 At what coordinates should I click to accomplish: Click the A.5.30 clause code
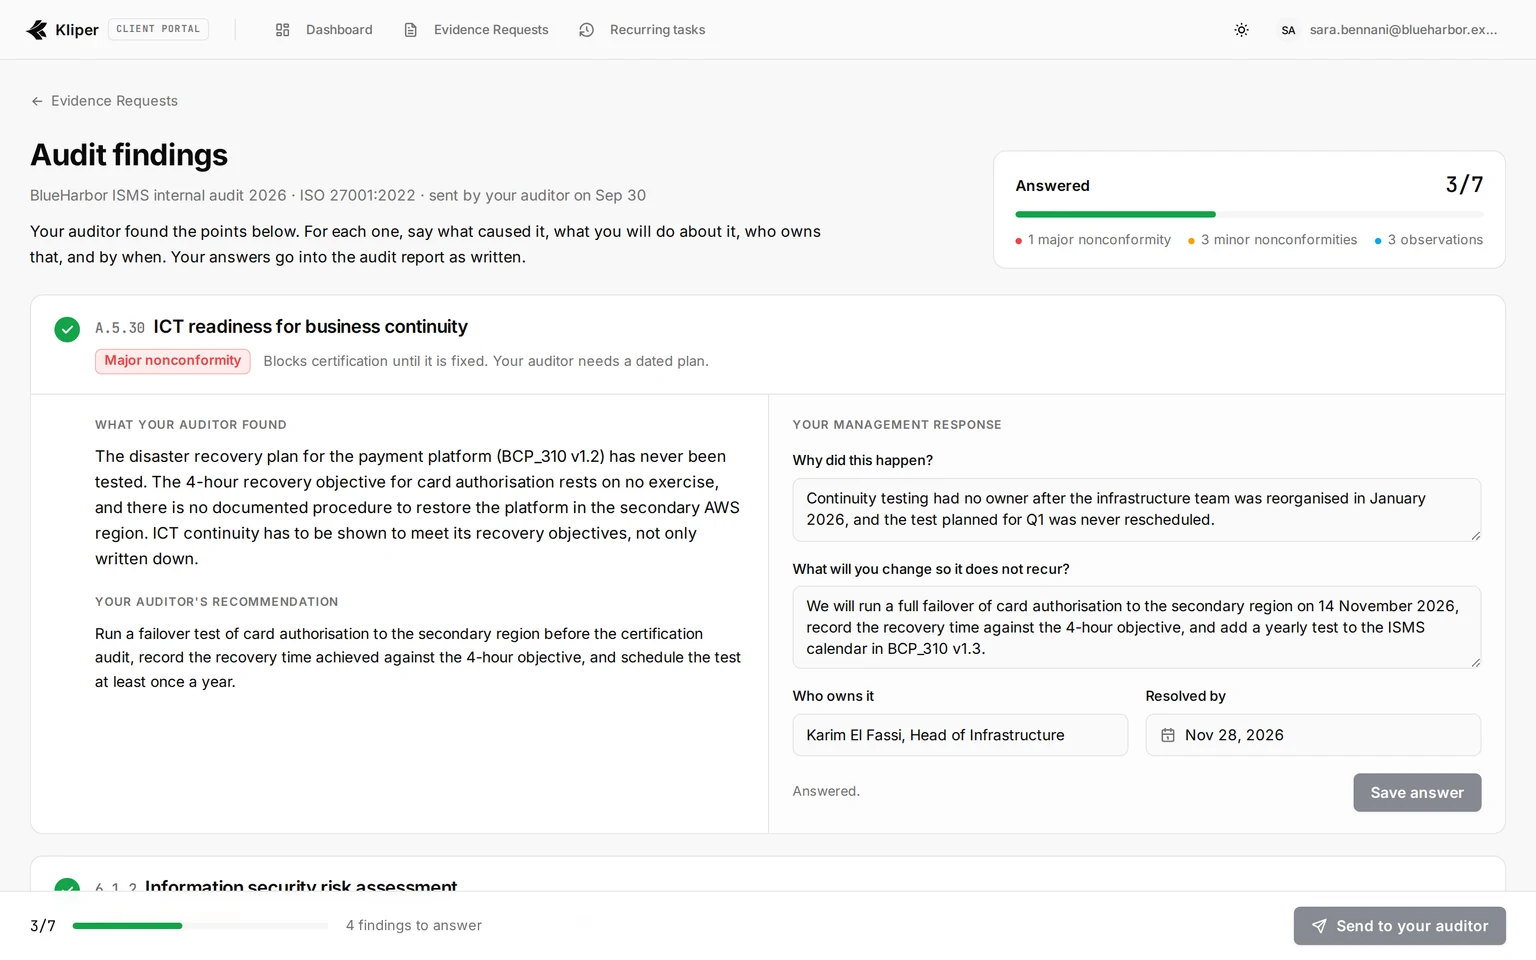tap(120, 328)
